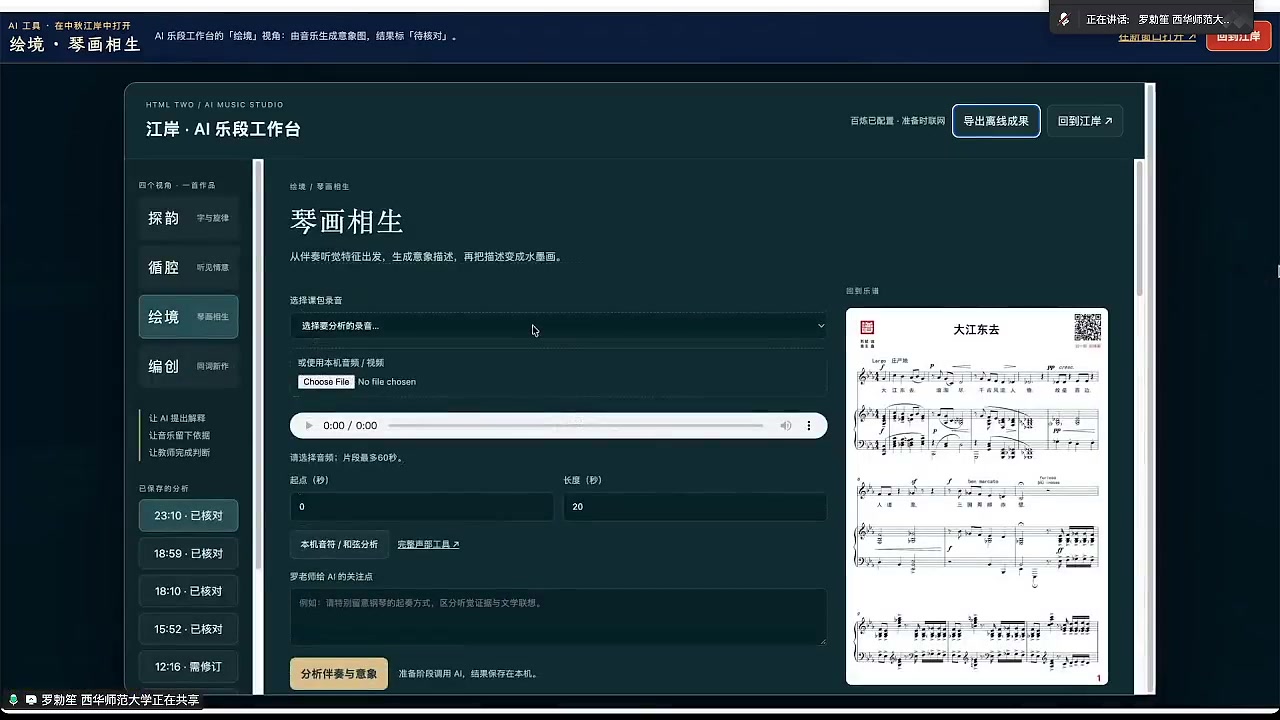Open saved analysis 18:10 · 已核对

(x=188, y=591)
